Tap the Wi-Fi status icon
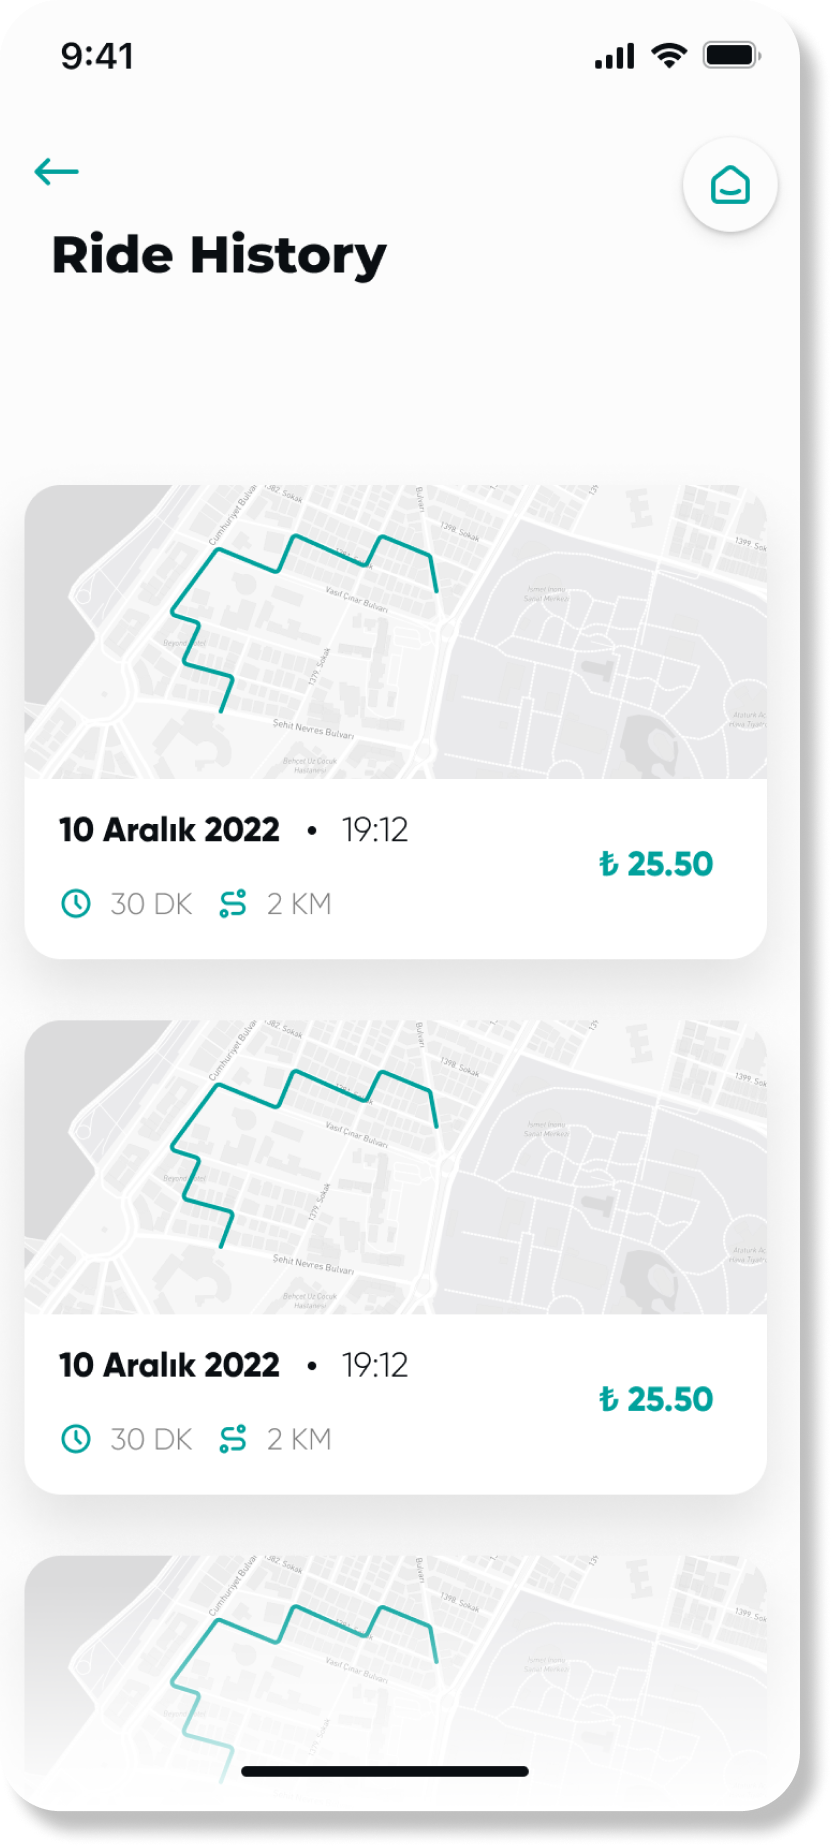 point(669,55)
